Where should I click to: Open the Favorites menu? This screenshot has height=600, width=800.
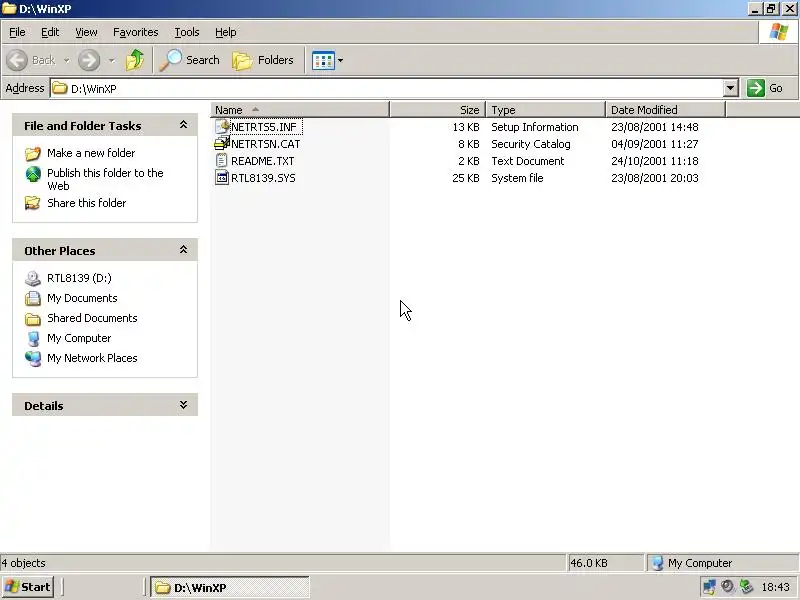tap(136, 32)
